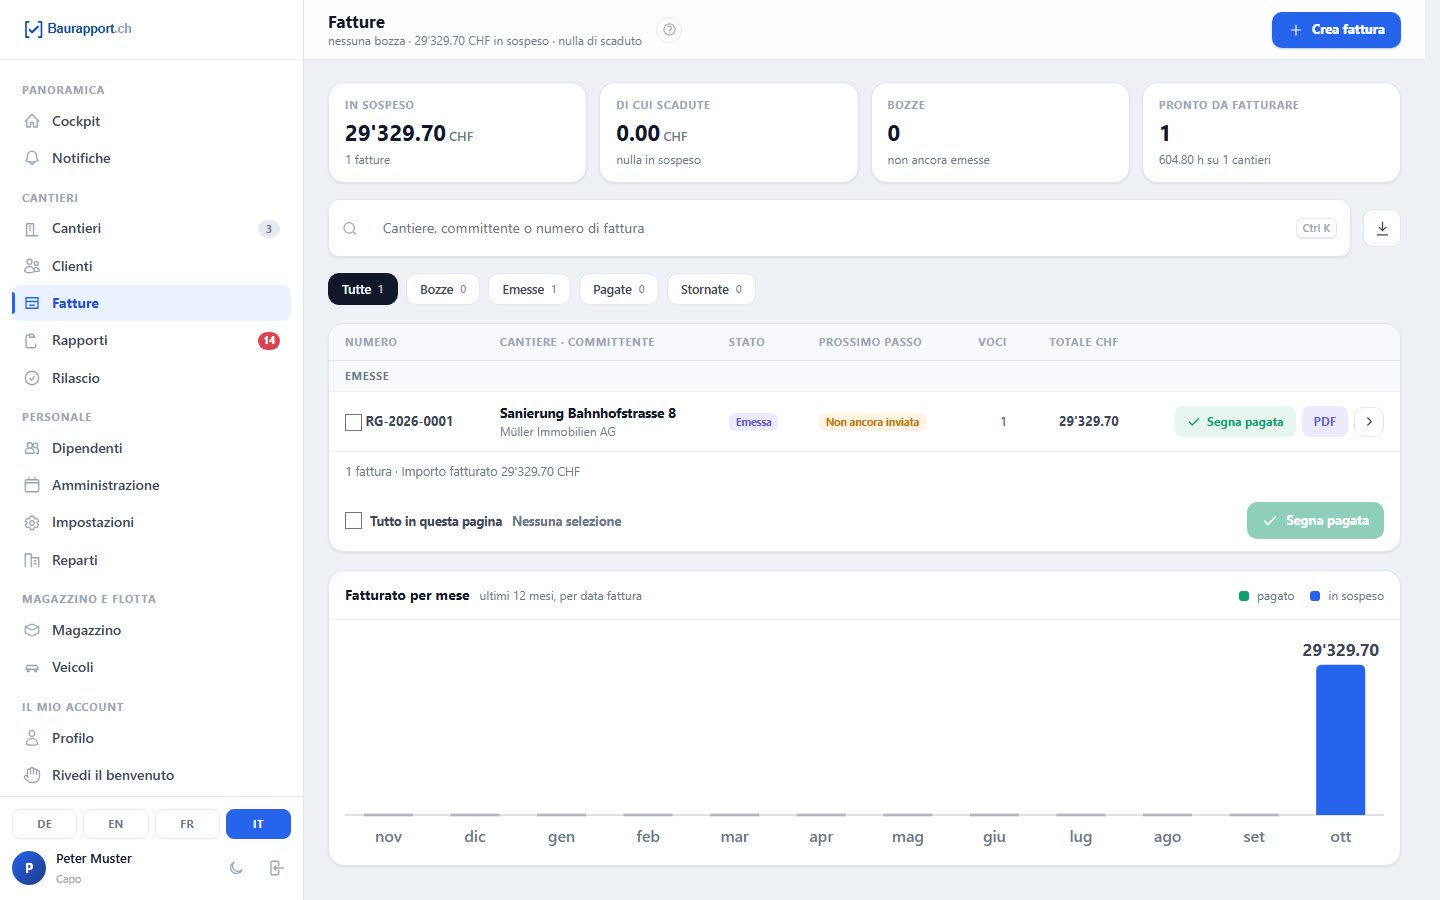Click the Baurapport.ch logo

click(77, 29)
